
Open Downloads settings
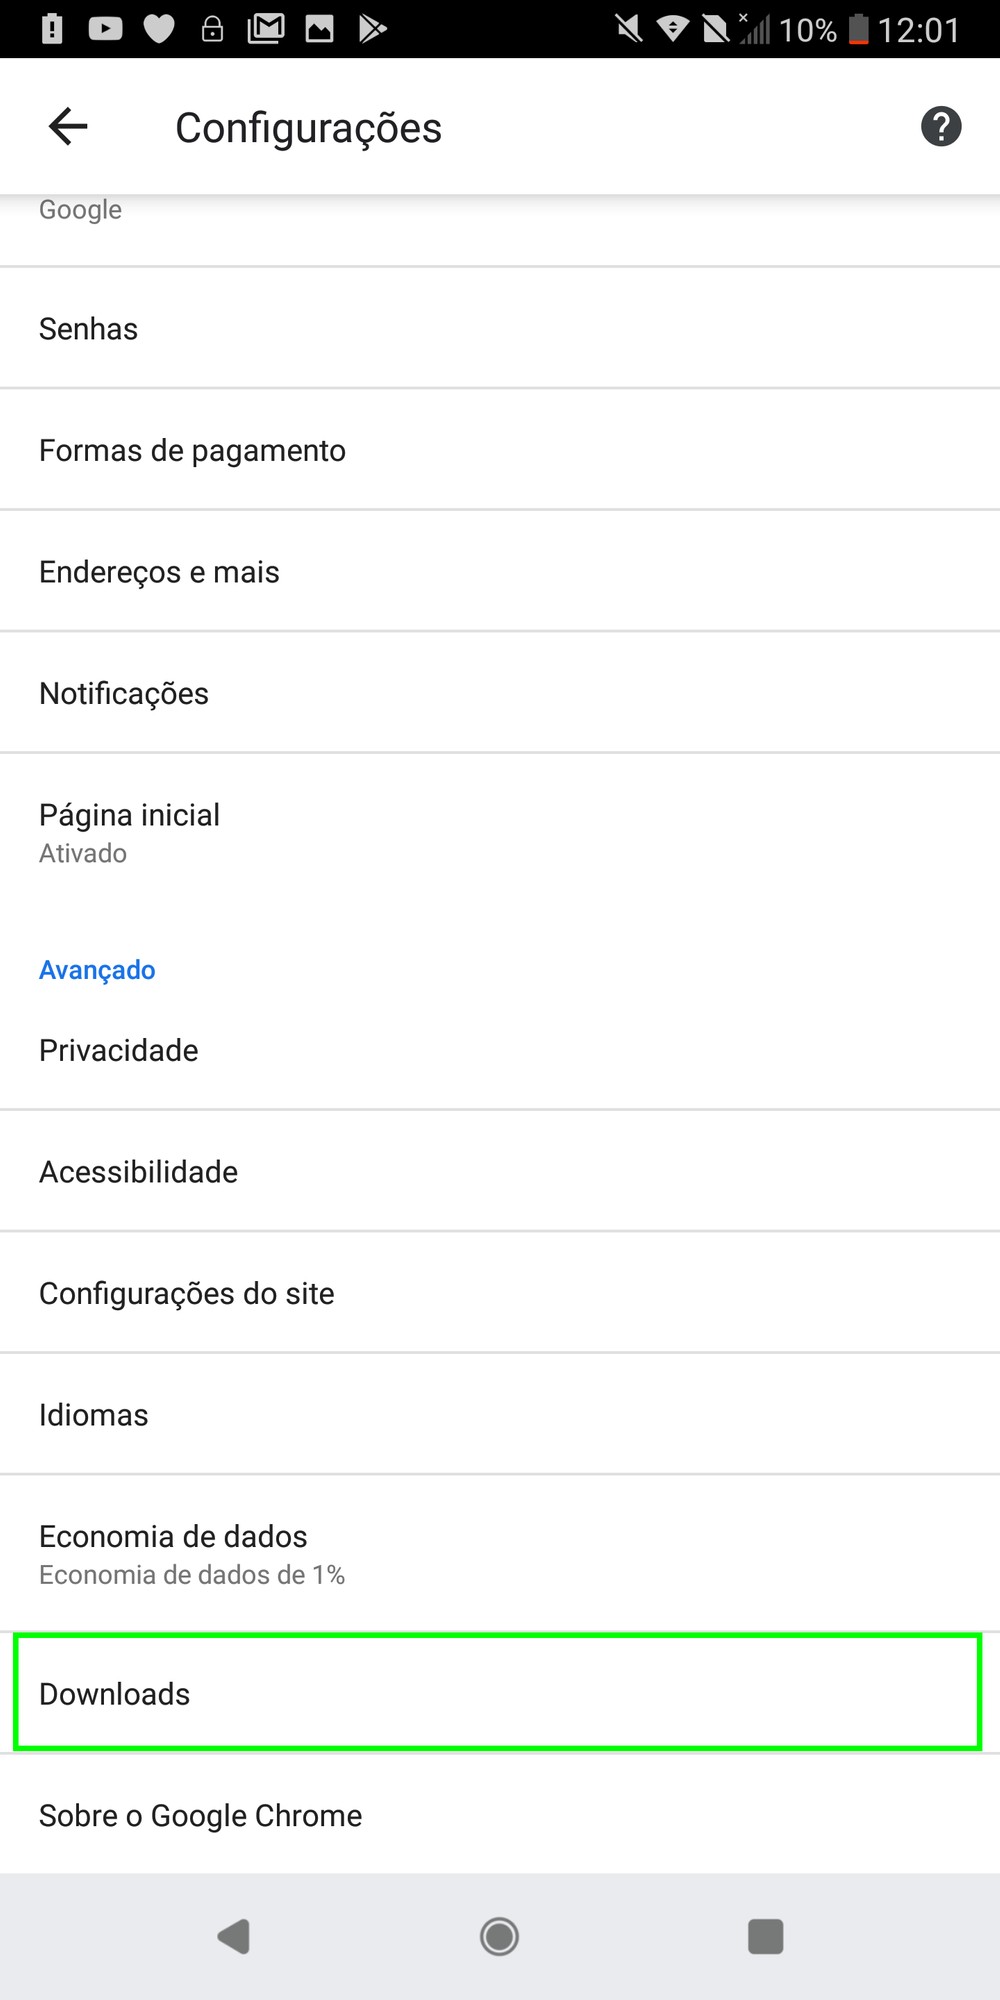click(500, 1693)
